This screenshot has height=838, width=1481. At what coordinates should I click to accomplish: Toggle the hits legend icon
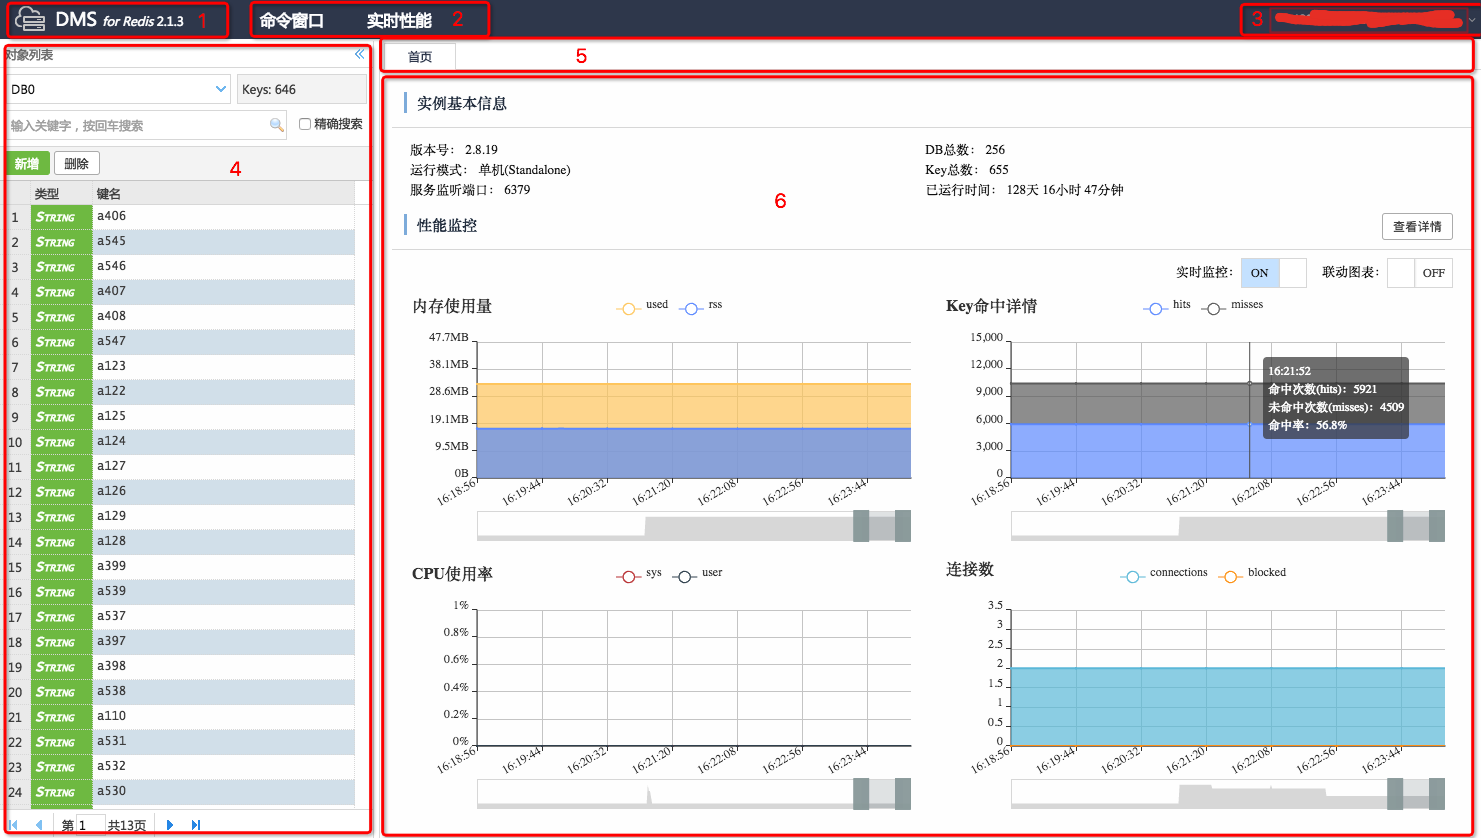(x=1155, y=309)
